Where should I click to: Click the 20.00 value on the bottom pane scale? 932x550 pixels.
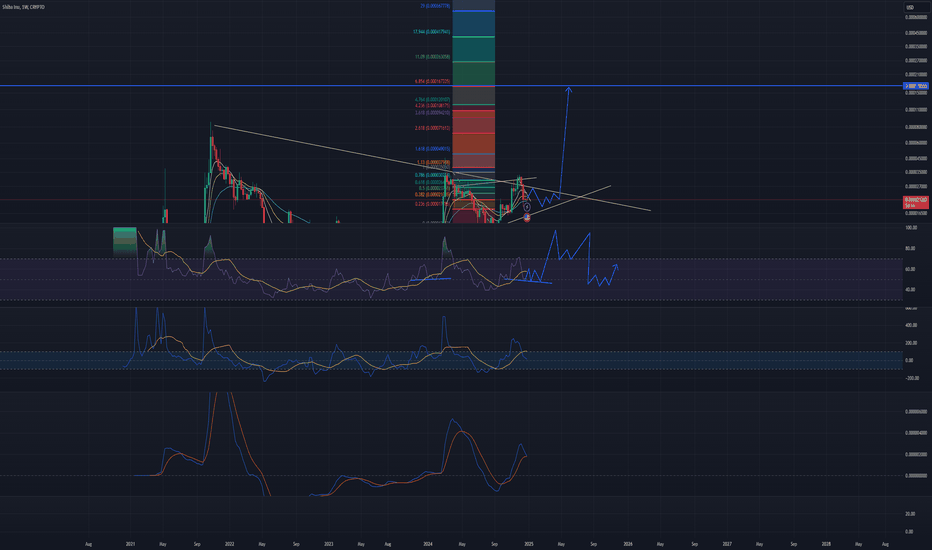coord(909,514)
